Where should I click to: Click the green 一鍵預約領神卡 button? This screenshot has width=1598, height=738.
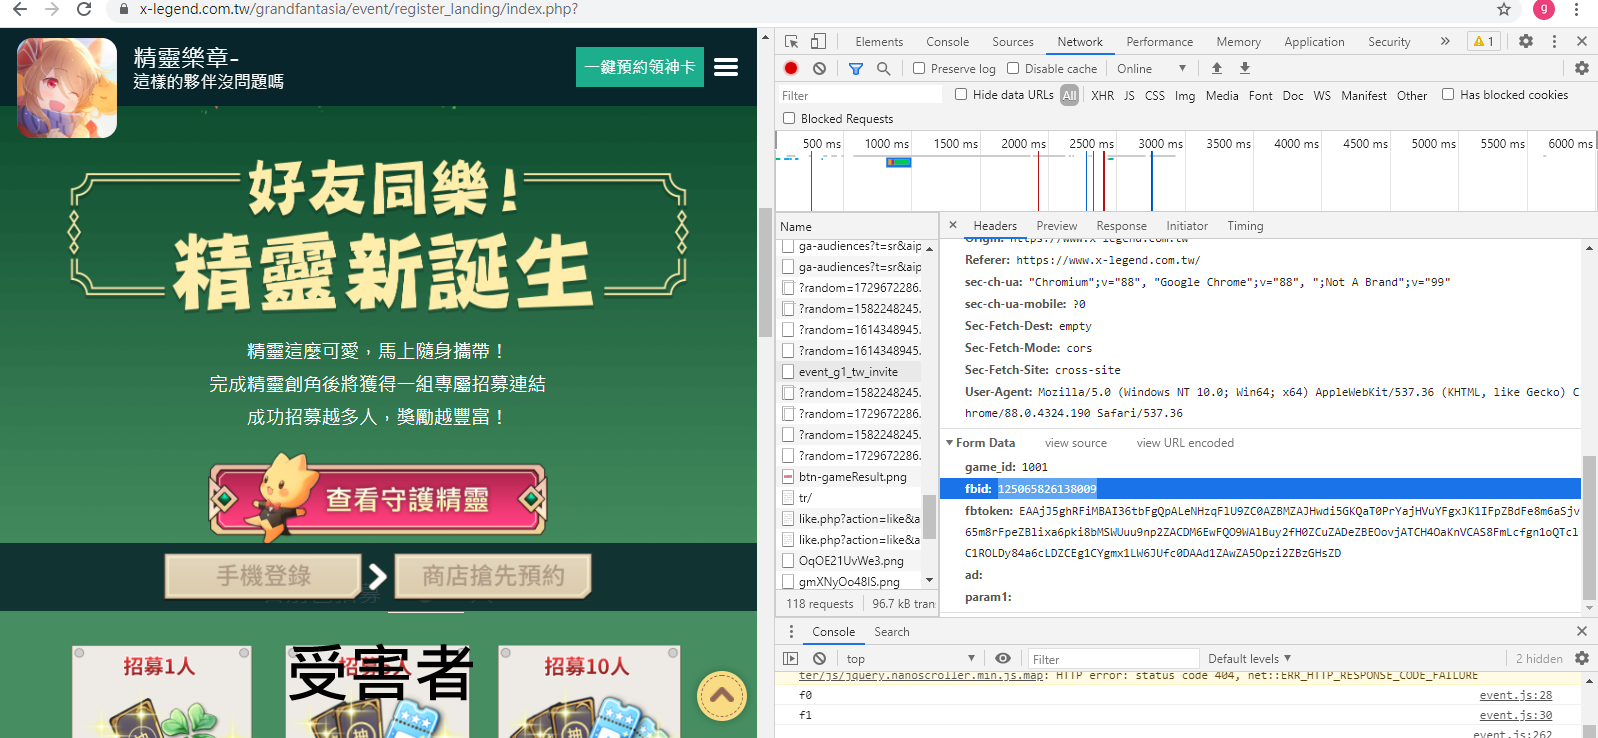640,67
